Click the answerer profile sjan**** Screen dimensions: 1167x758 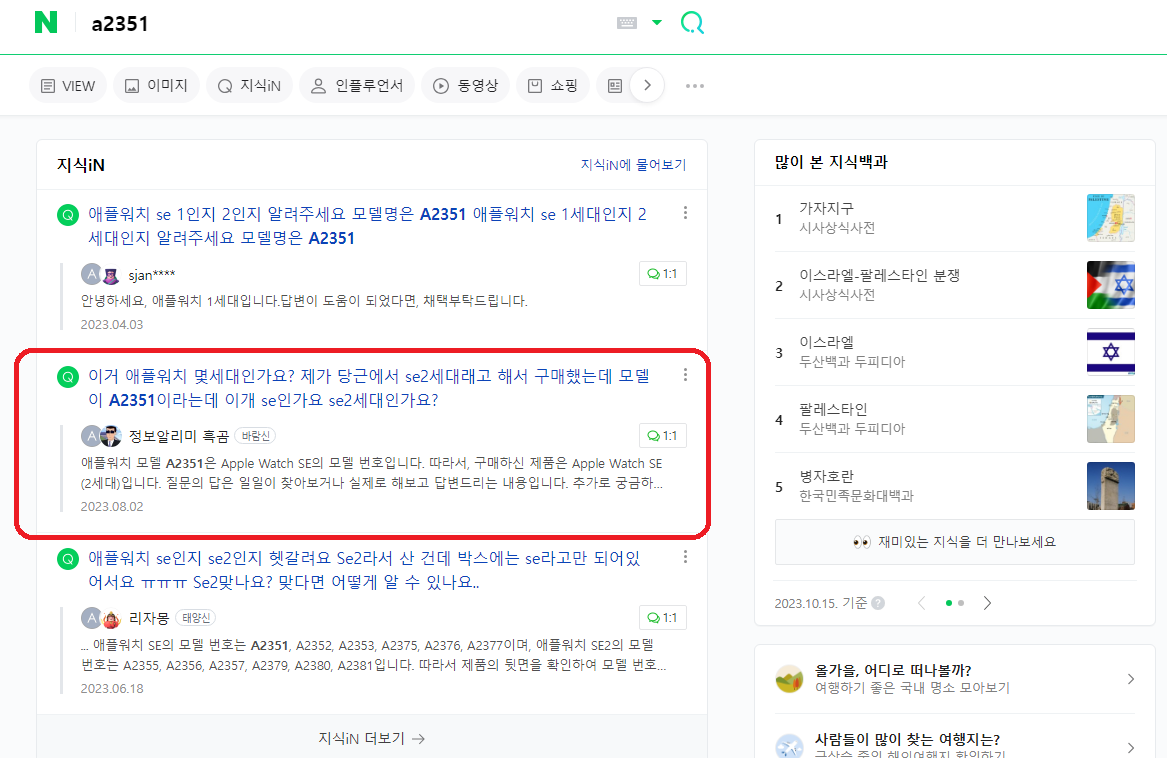[152, 275]
